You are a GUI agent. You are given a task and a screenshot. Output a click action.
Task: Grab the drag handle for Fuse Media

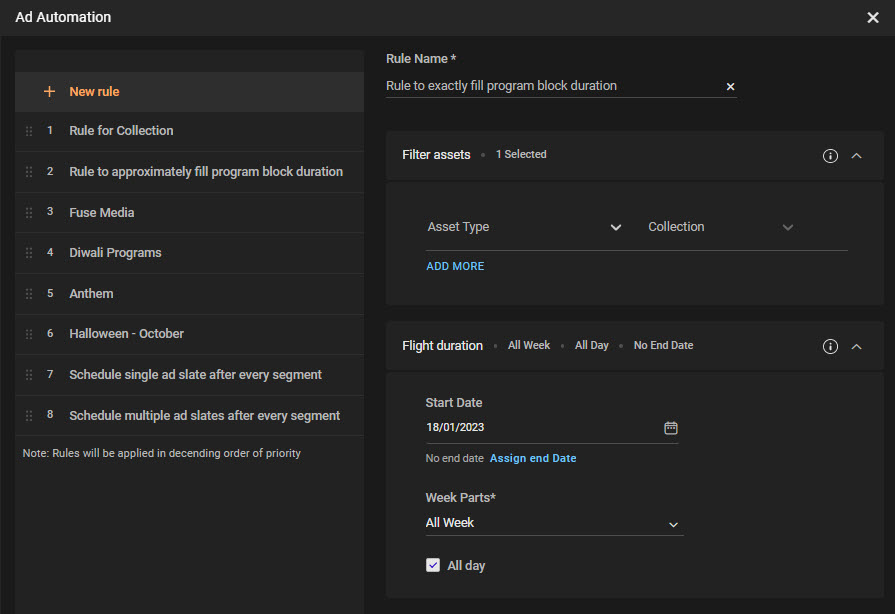click(29, 213)
